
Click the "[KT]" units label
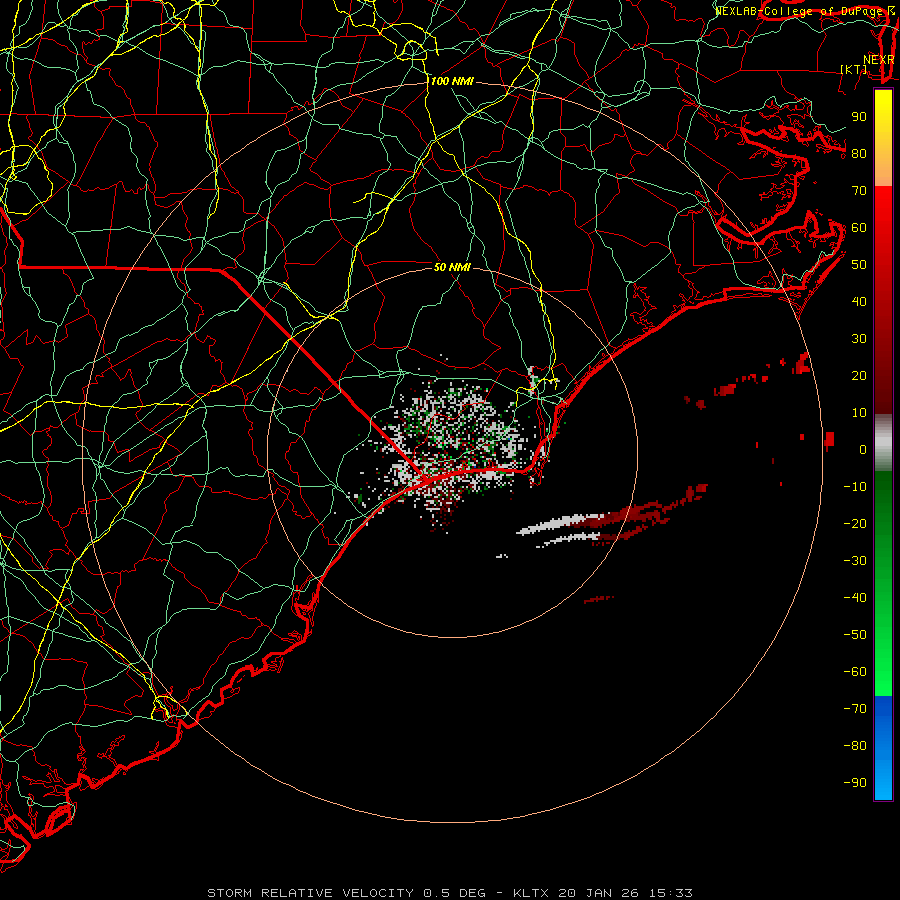click(x=854, y=69)
